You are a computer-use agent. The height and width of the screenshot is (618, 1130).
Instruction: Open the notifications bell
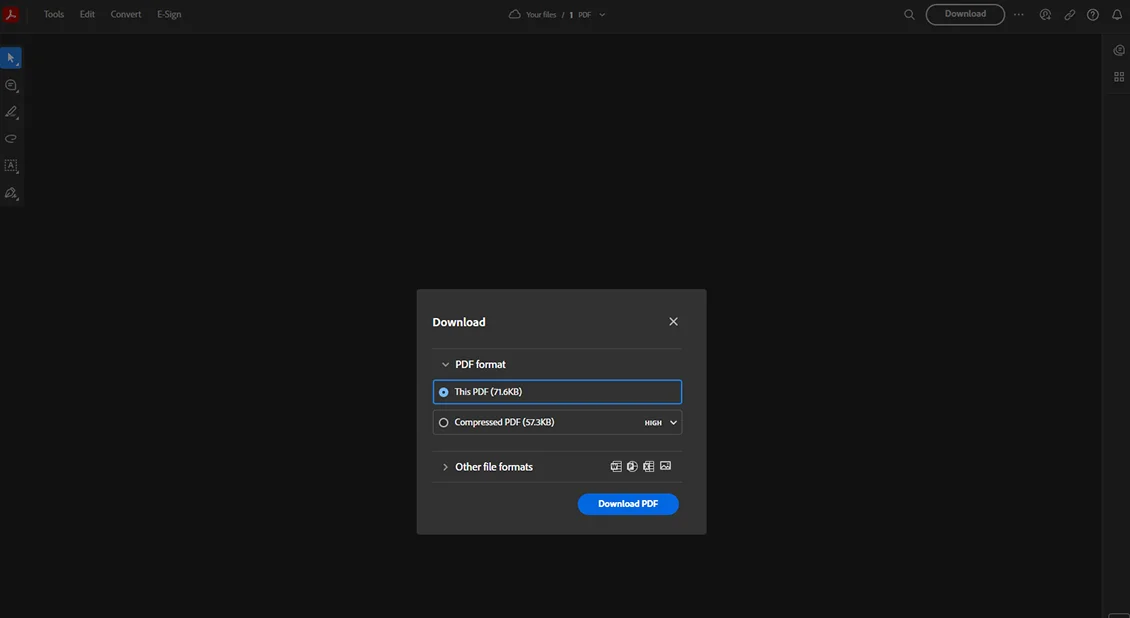coord(1117,14)
